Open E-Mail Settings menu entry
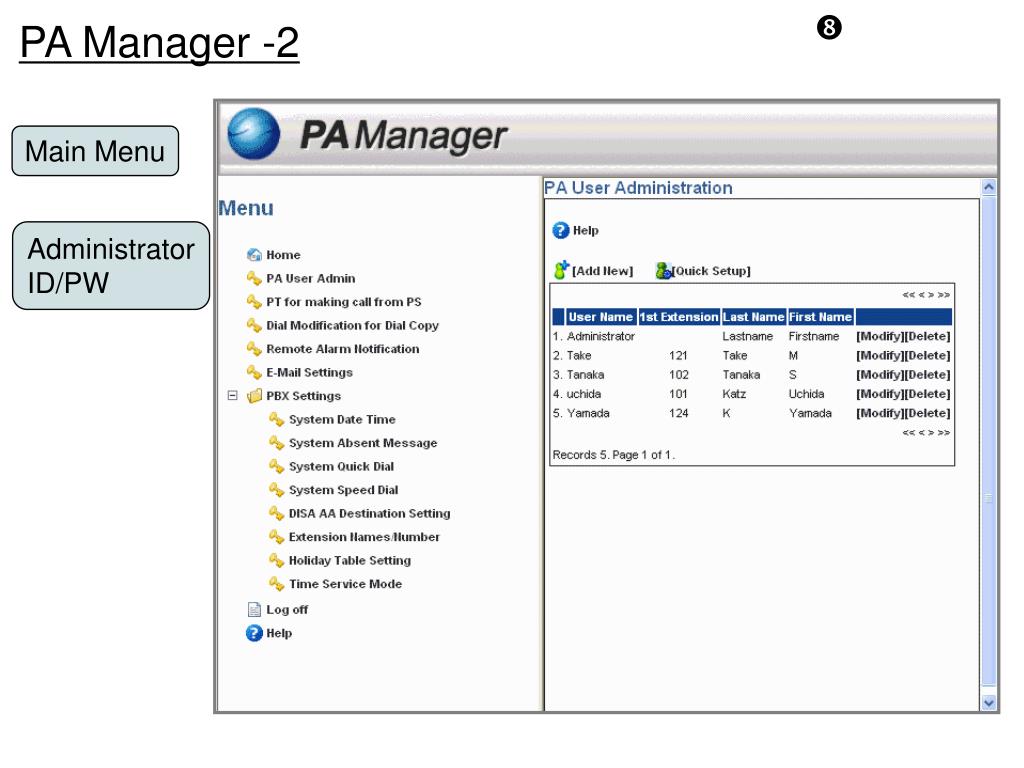 (309, 372)
